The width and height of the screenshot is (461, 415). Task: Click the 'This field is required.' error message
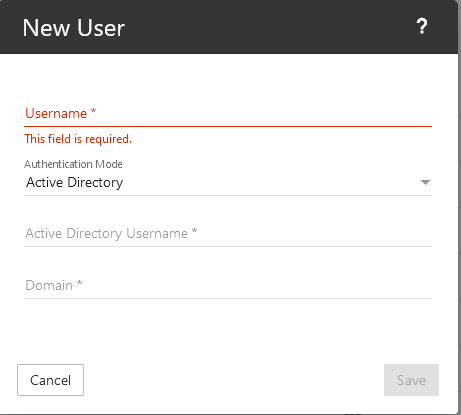click(x=78, y=139)
